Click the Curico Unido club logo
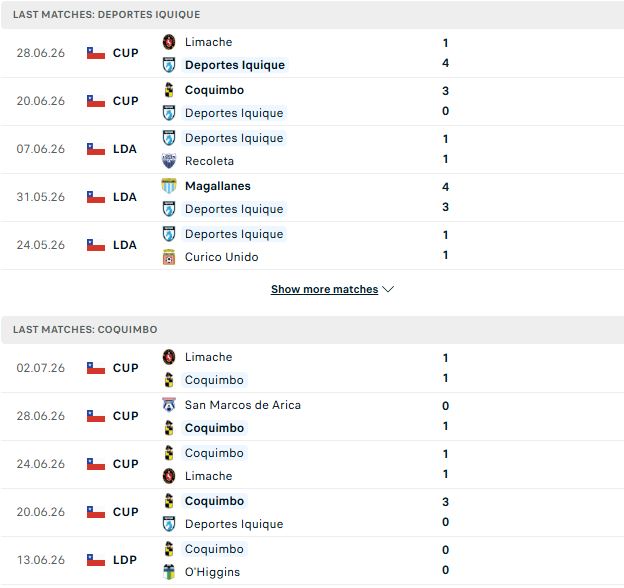The height and width of the screenshot is (588, 624). click(x=169, y=257)
